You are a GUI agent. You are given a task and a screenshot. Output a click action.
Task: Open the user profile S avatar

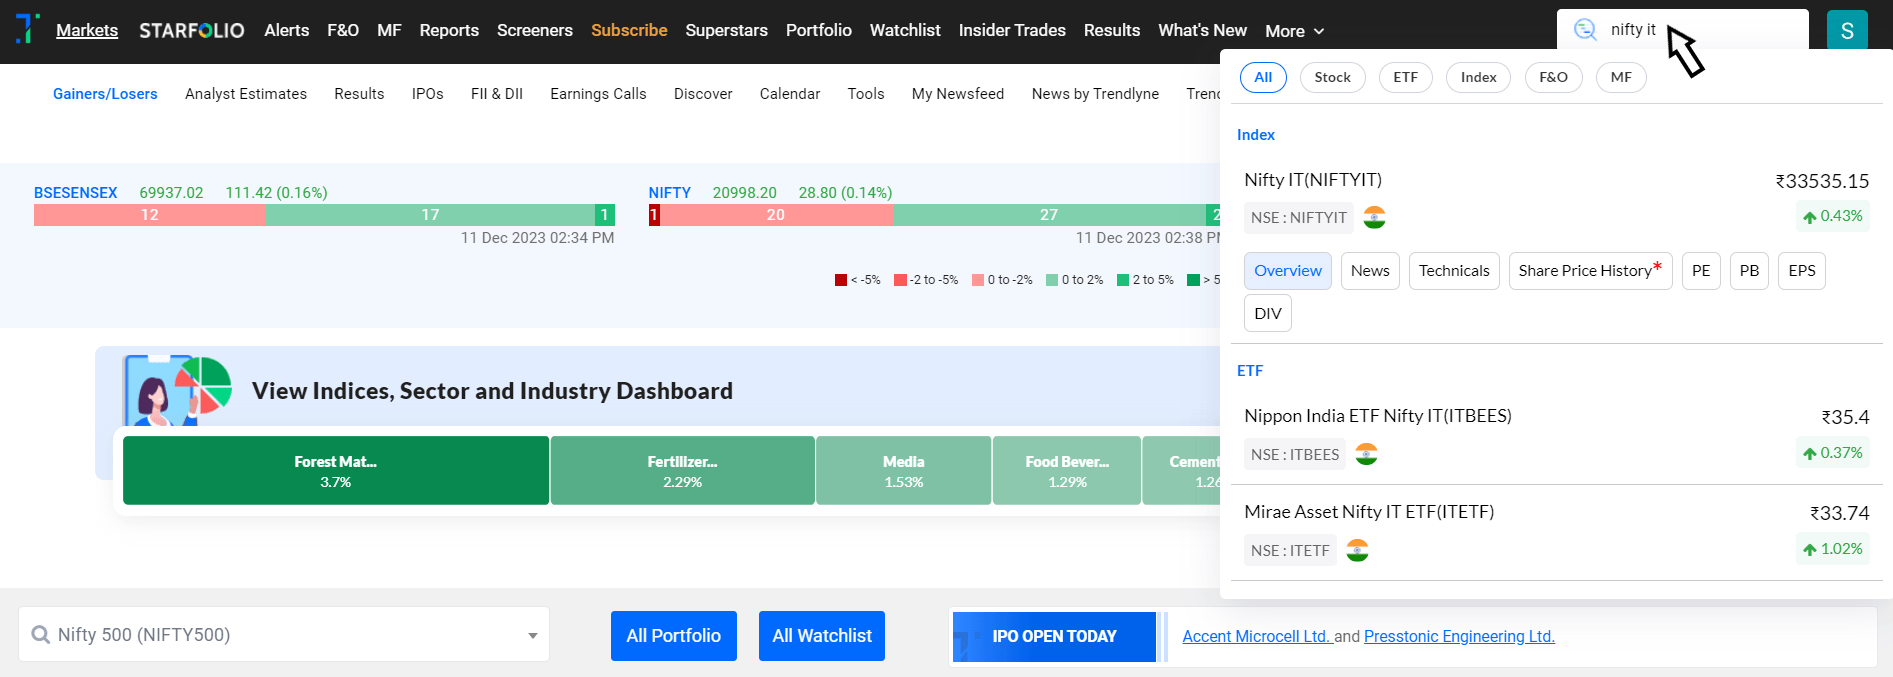click(x=1847, y=30)
